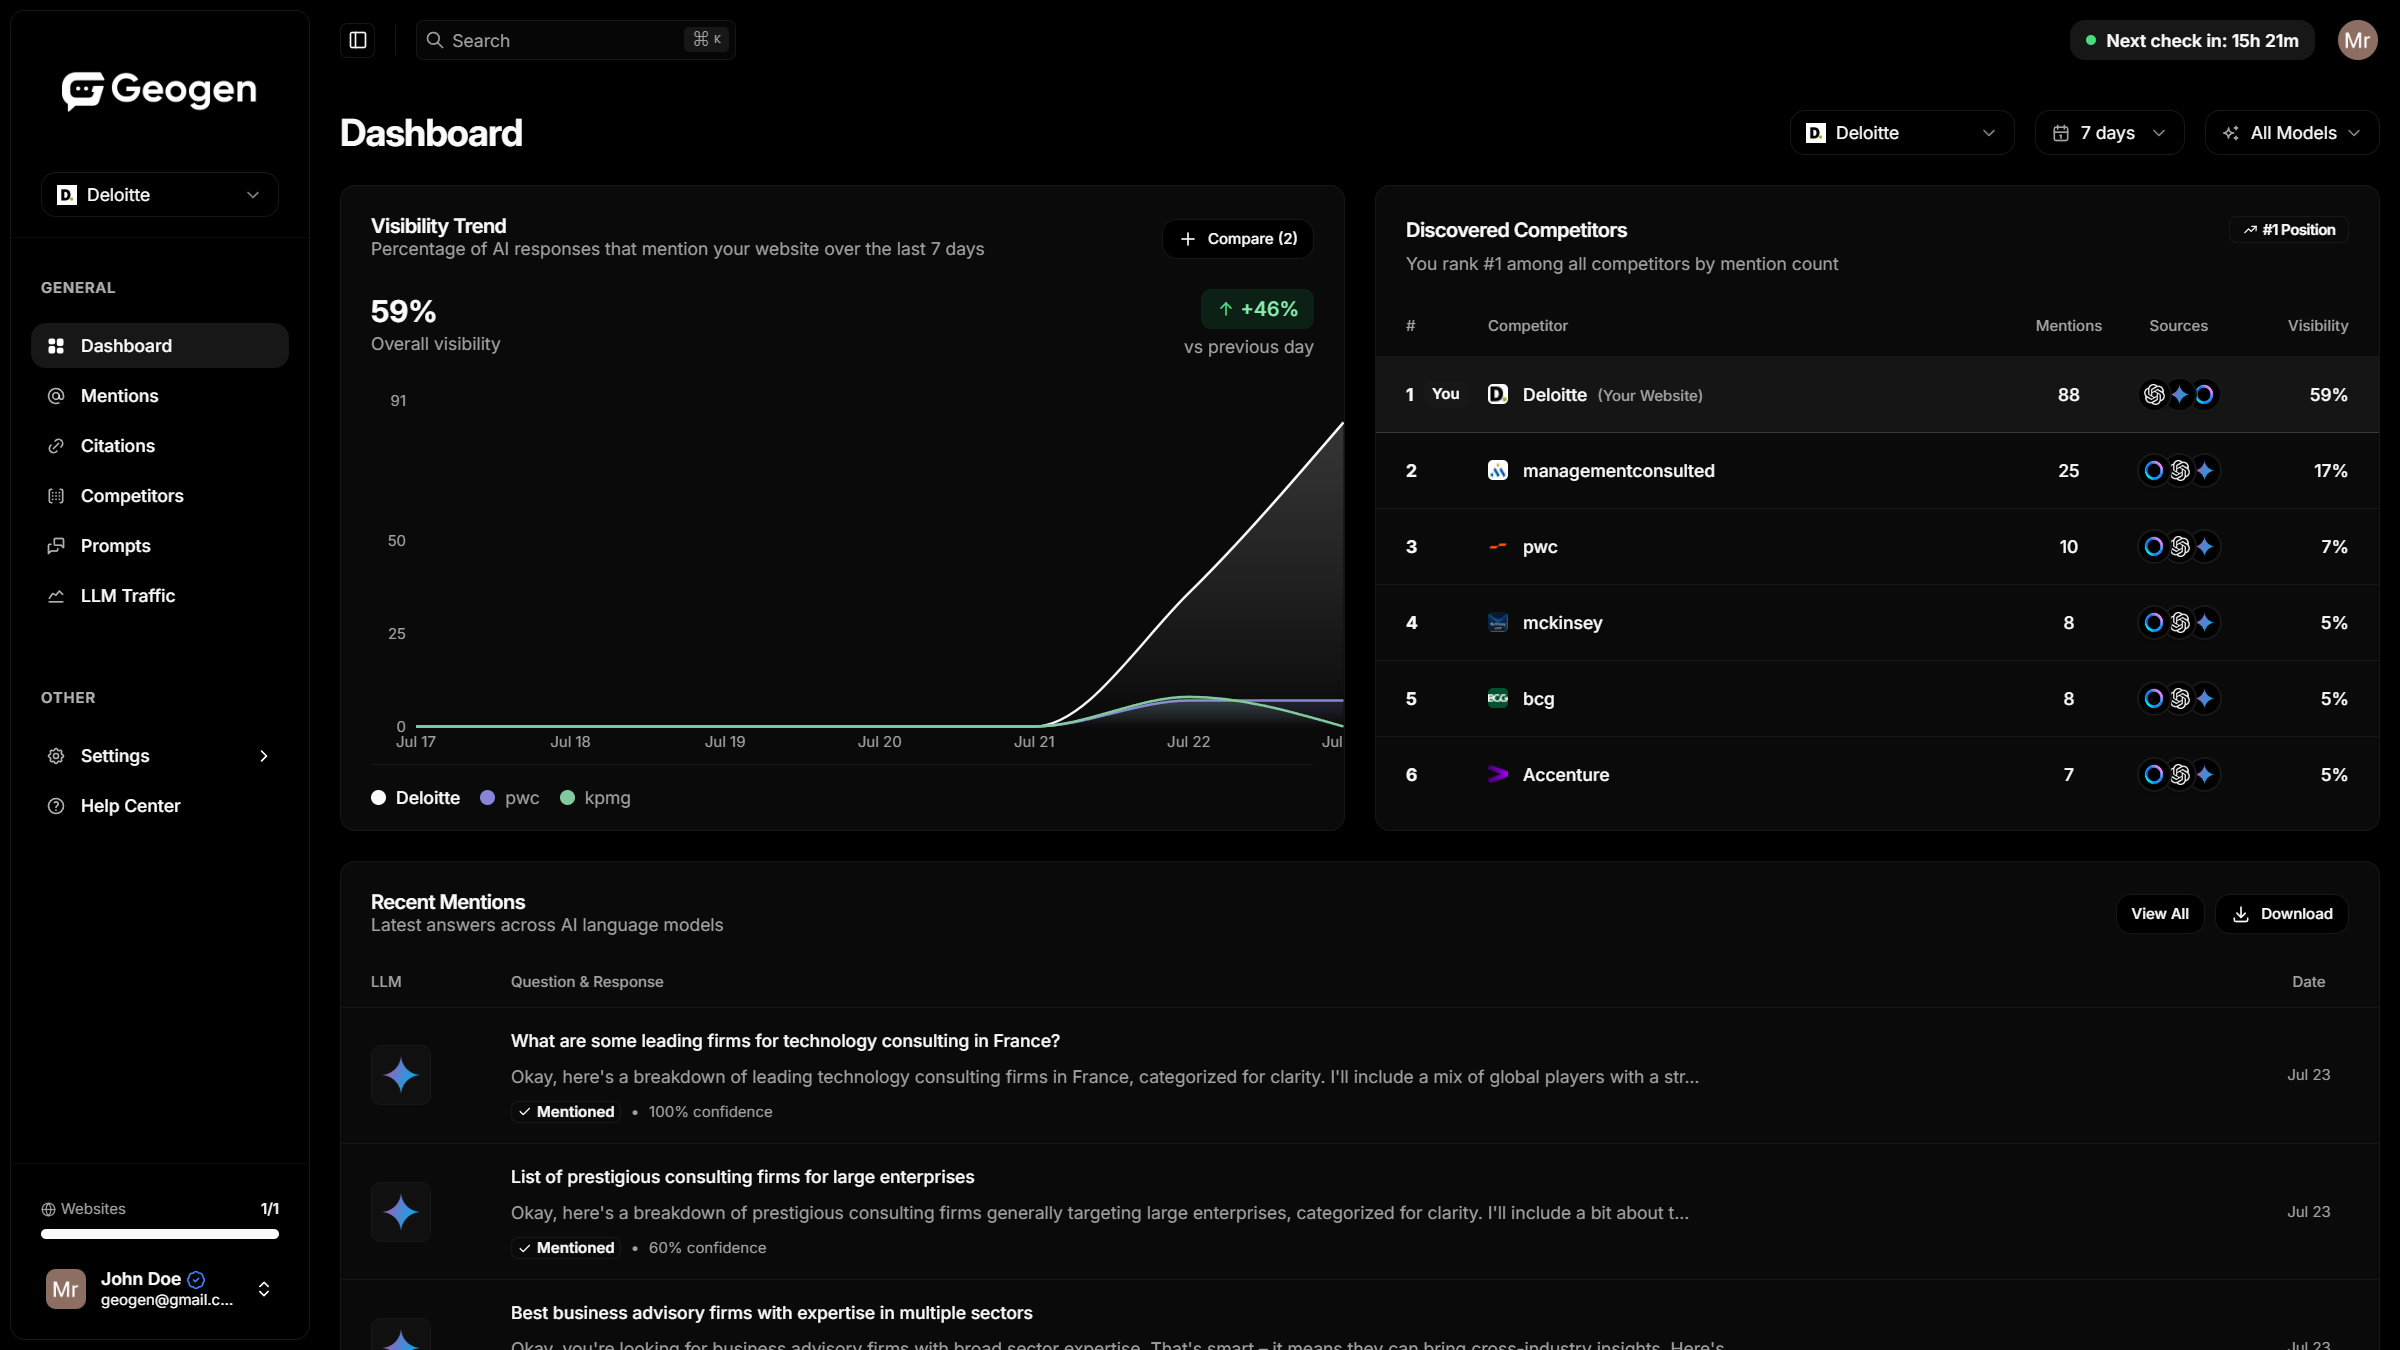2400x1350 pixels.
Task: Click the ChatGPT source icon in Deloitte row
Action: coord(2154,394)
